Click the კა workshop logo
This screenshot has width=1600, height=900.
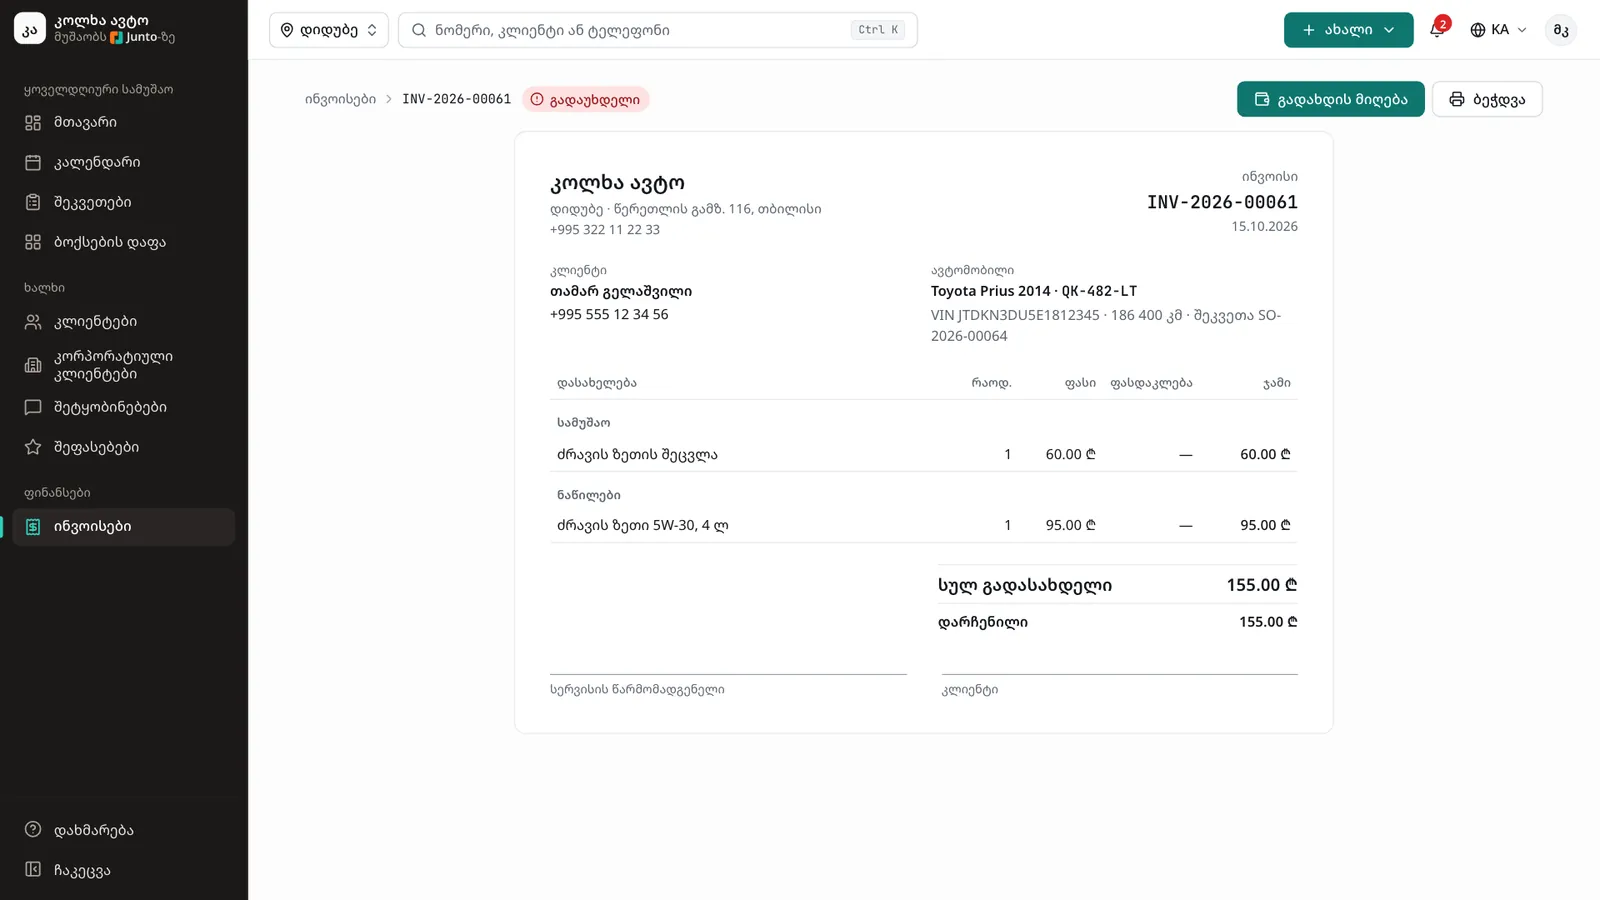[x=30, y=29]
